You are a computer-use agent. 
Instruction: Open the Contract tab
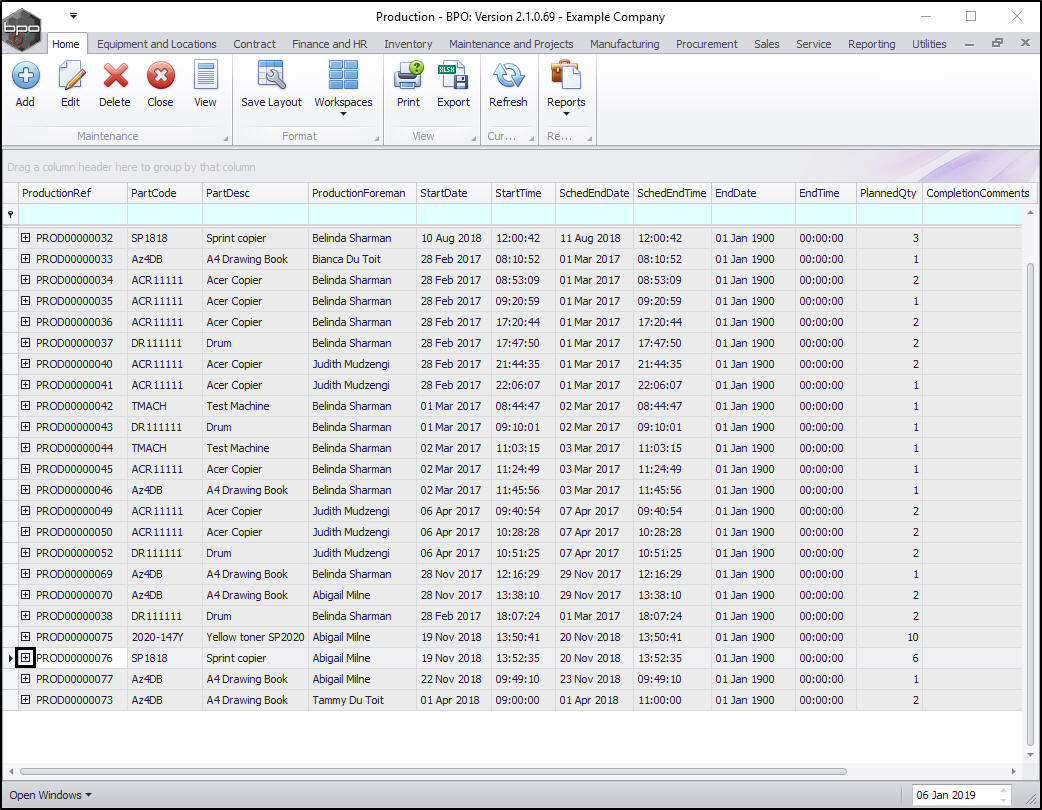(255, 44)
